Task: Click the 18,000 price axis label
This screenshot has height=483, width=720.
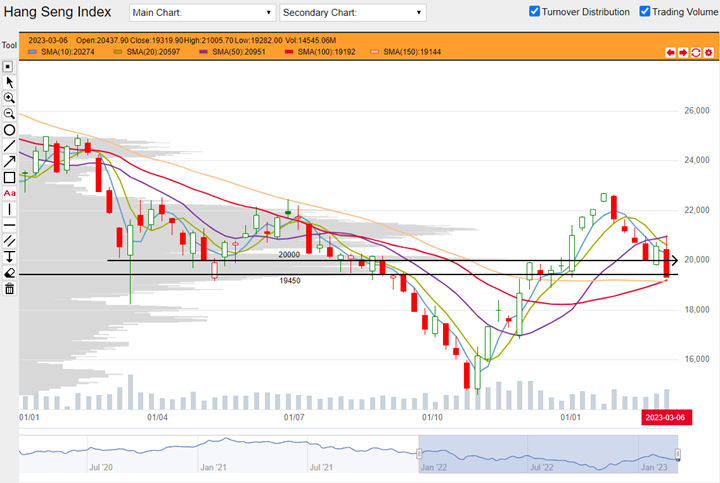Action: (x=697, y=309)
